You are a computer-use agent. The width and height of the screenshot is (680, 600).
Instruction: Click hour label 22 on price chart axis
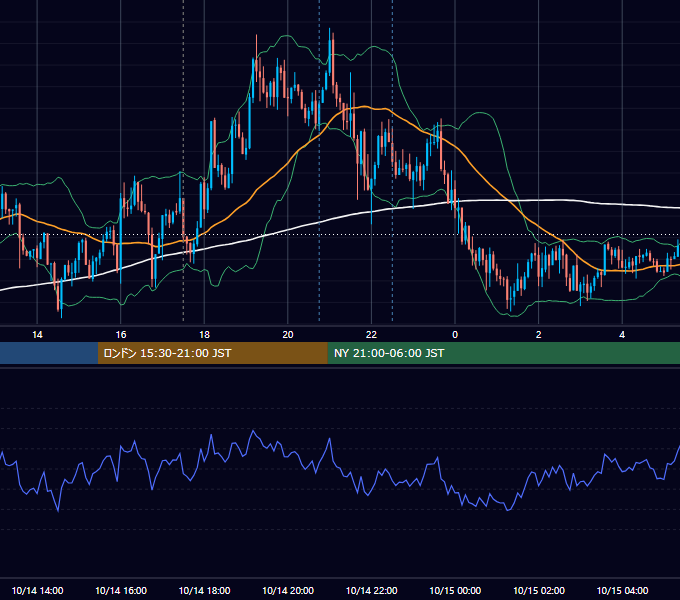(x=371, y=335)
